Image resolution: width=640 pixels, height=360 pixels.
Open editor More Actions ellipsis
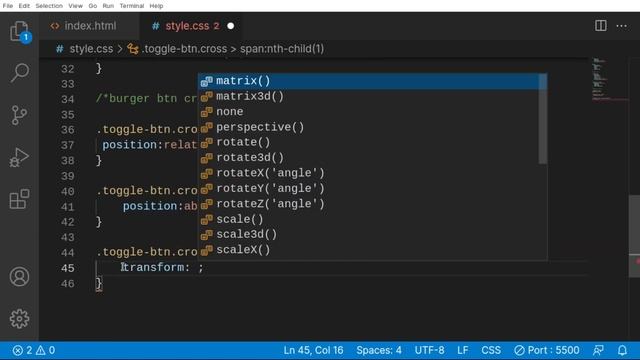[x=621, y=26]
